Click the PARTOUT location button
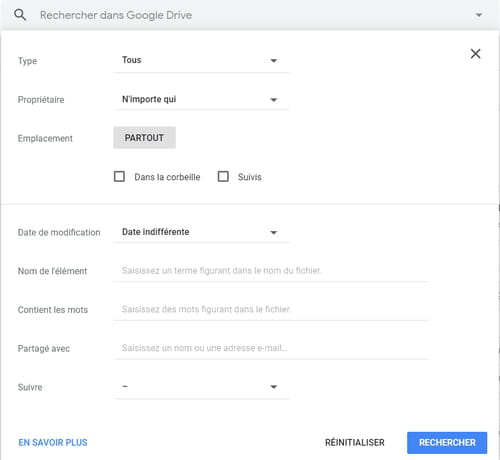The width and height of the screenshot is (500, 460). point(144,138)
